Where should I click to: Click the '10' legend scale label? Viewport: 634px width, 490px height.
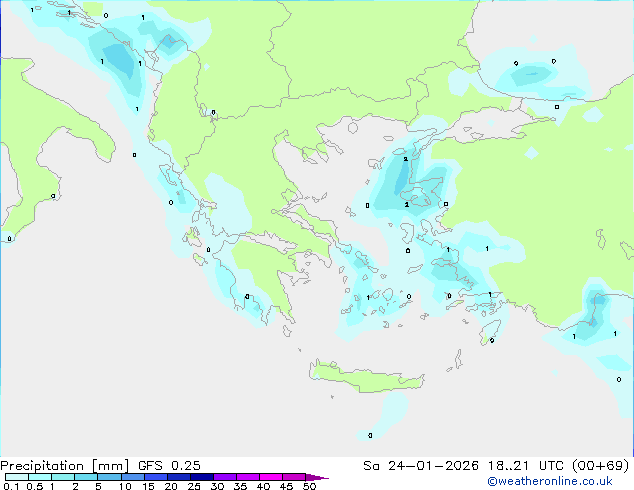pos(125,486)
